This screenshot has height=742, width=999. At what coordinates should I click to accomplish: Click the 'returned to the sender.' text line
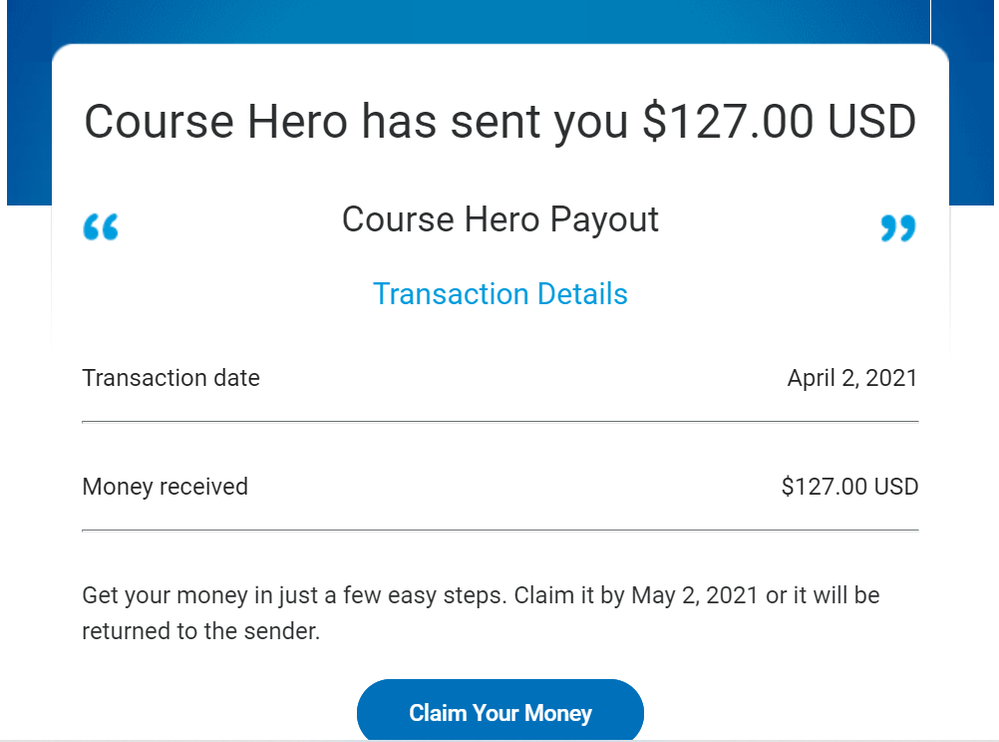coord(201,631)
